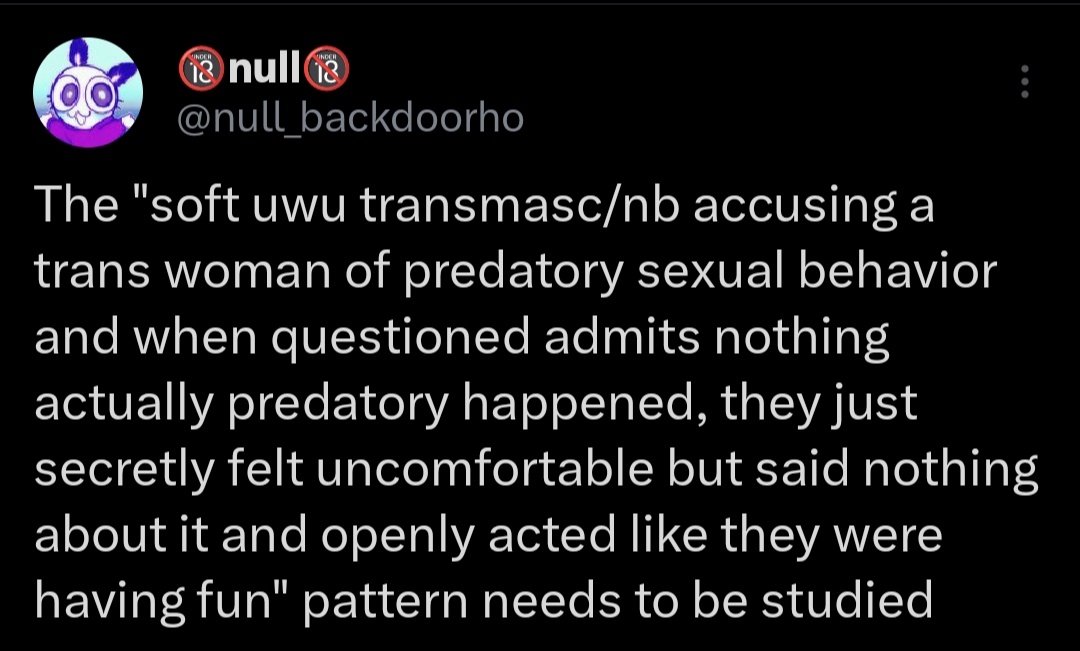
Task: Click the line 'actually predatory happened, they just'
Action: [476, 404]
